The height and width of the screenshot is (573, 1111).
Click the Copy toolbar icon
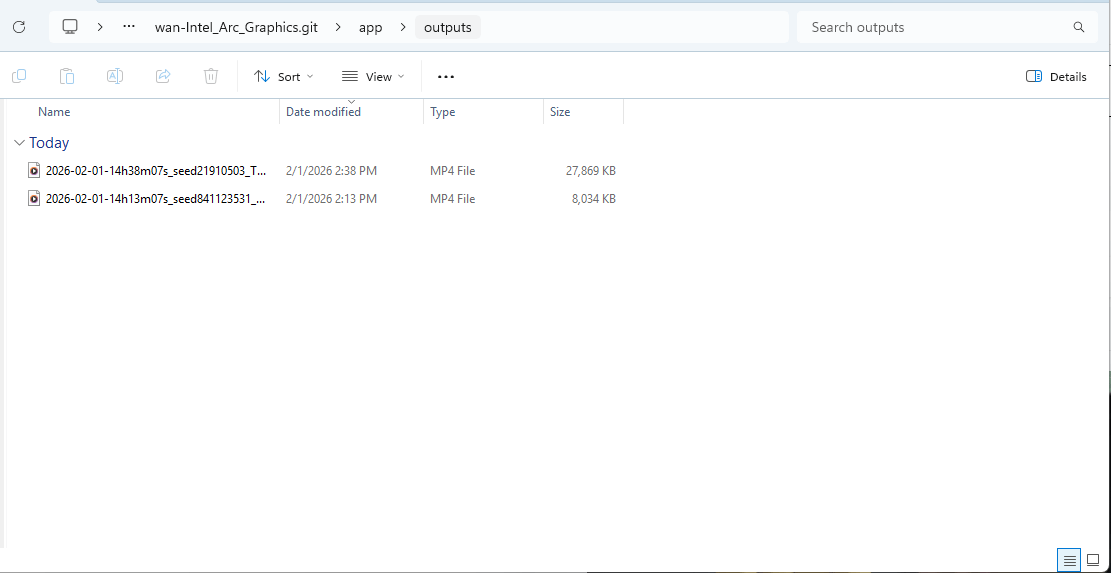[x=19, y=76]
